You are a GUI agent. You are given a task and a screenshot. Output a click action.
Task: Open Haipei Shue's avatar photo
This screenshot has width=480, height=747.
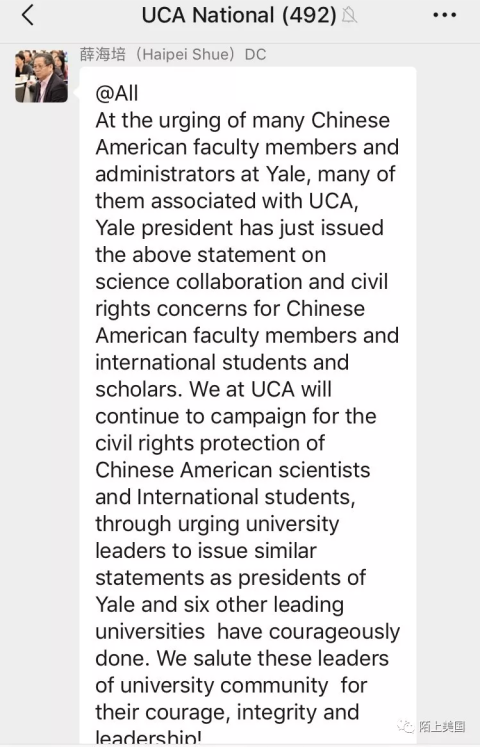pos(41,76)
